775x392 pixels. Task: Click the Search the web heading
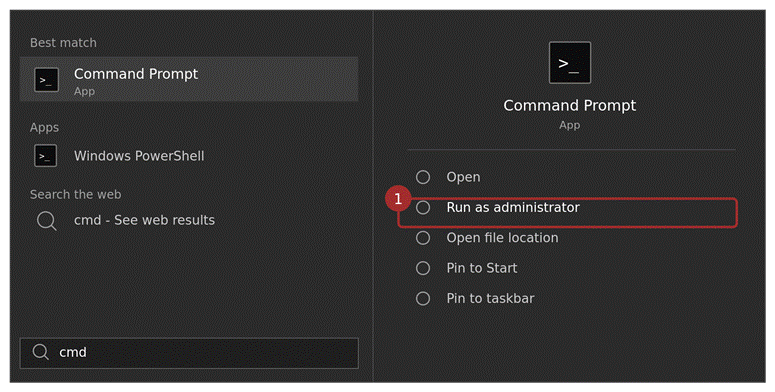(x=75, y=194)
